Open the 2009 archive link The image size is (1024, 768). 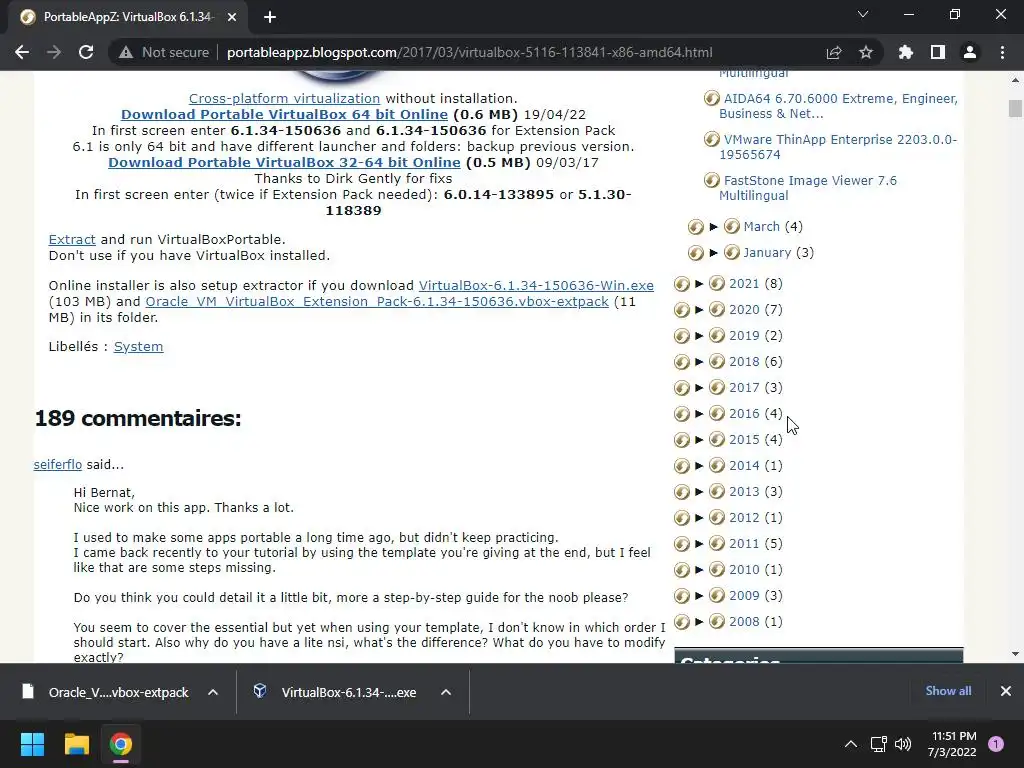744,596
